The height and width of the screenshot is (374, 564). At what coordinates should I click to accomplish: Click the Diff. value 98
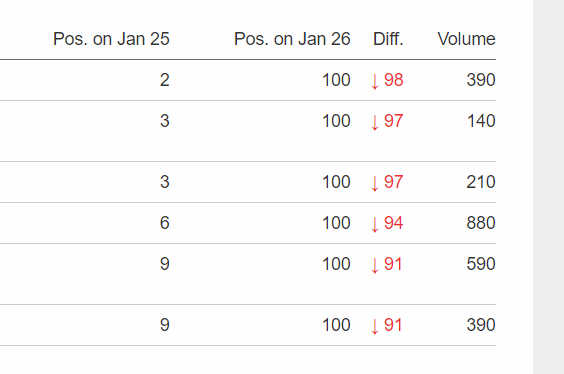[394, 80]
